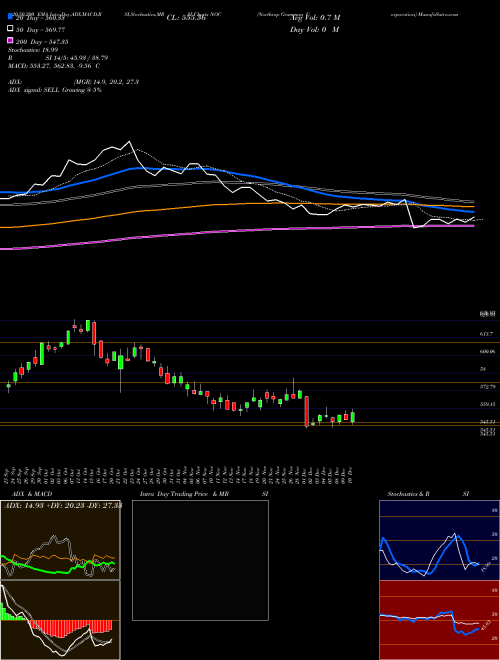
Task: Click the ADX indicator chart panel
Action: click(x=60, y=540)
